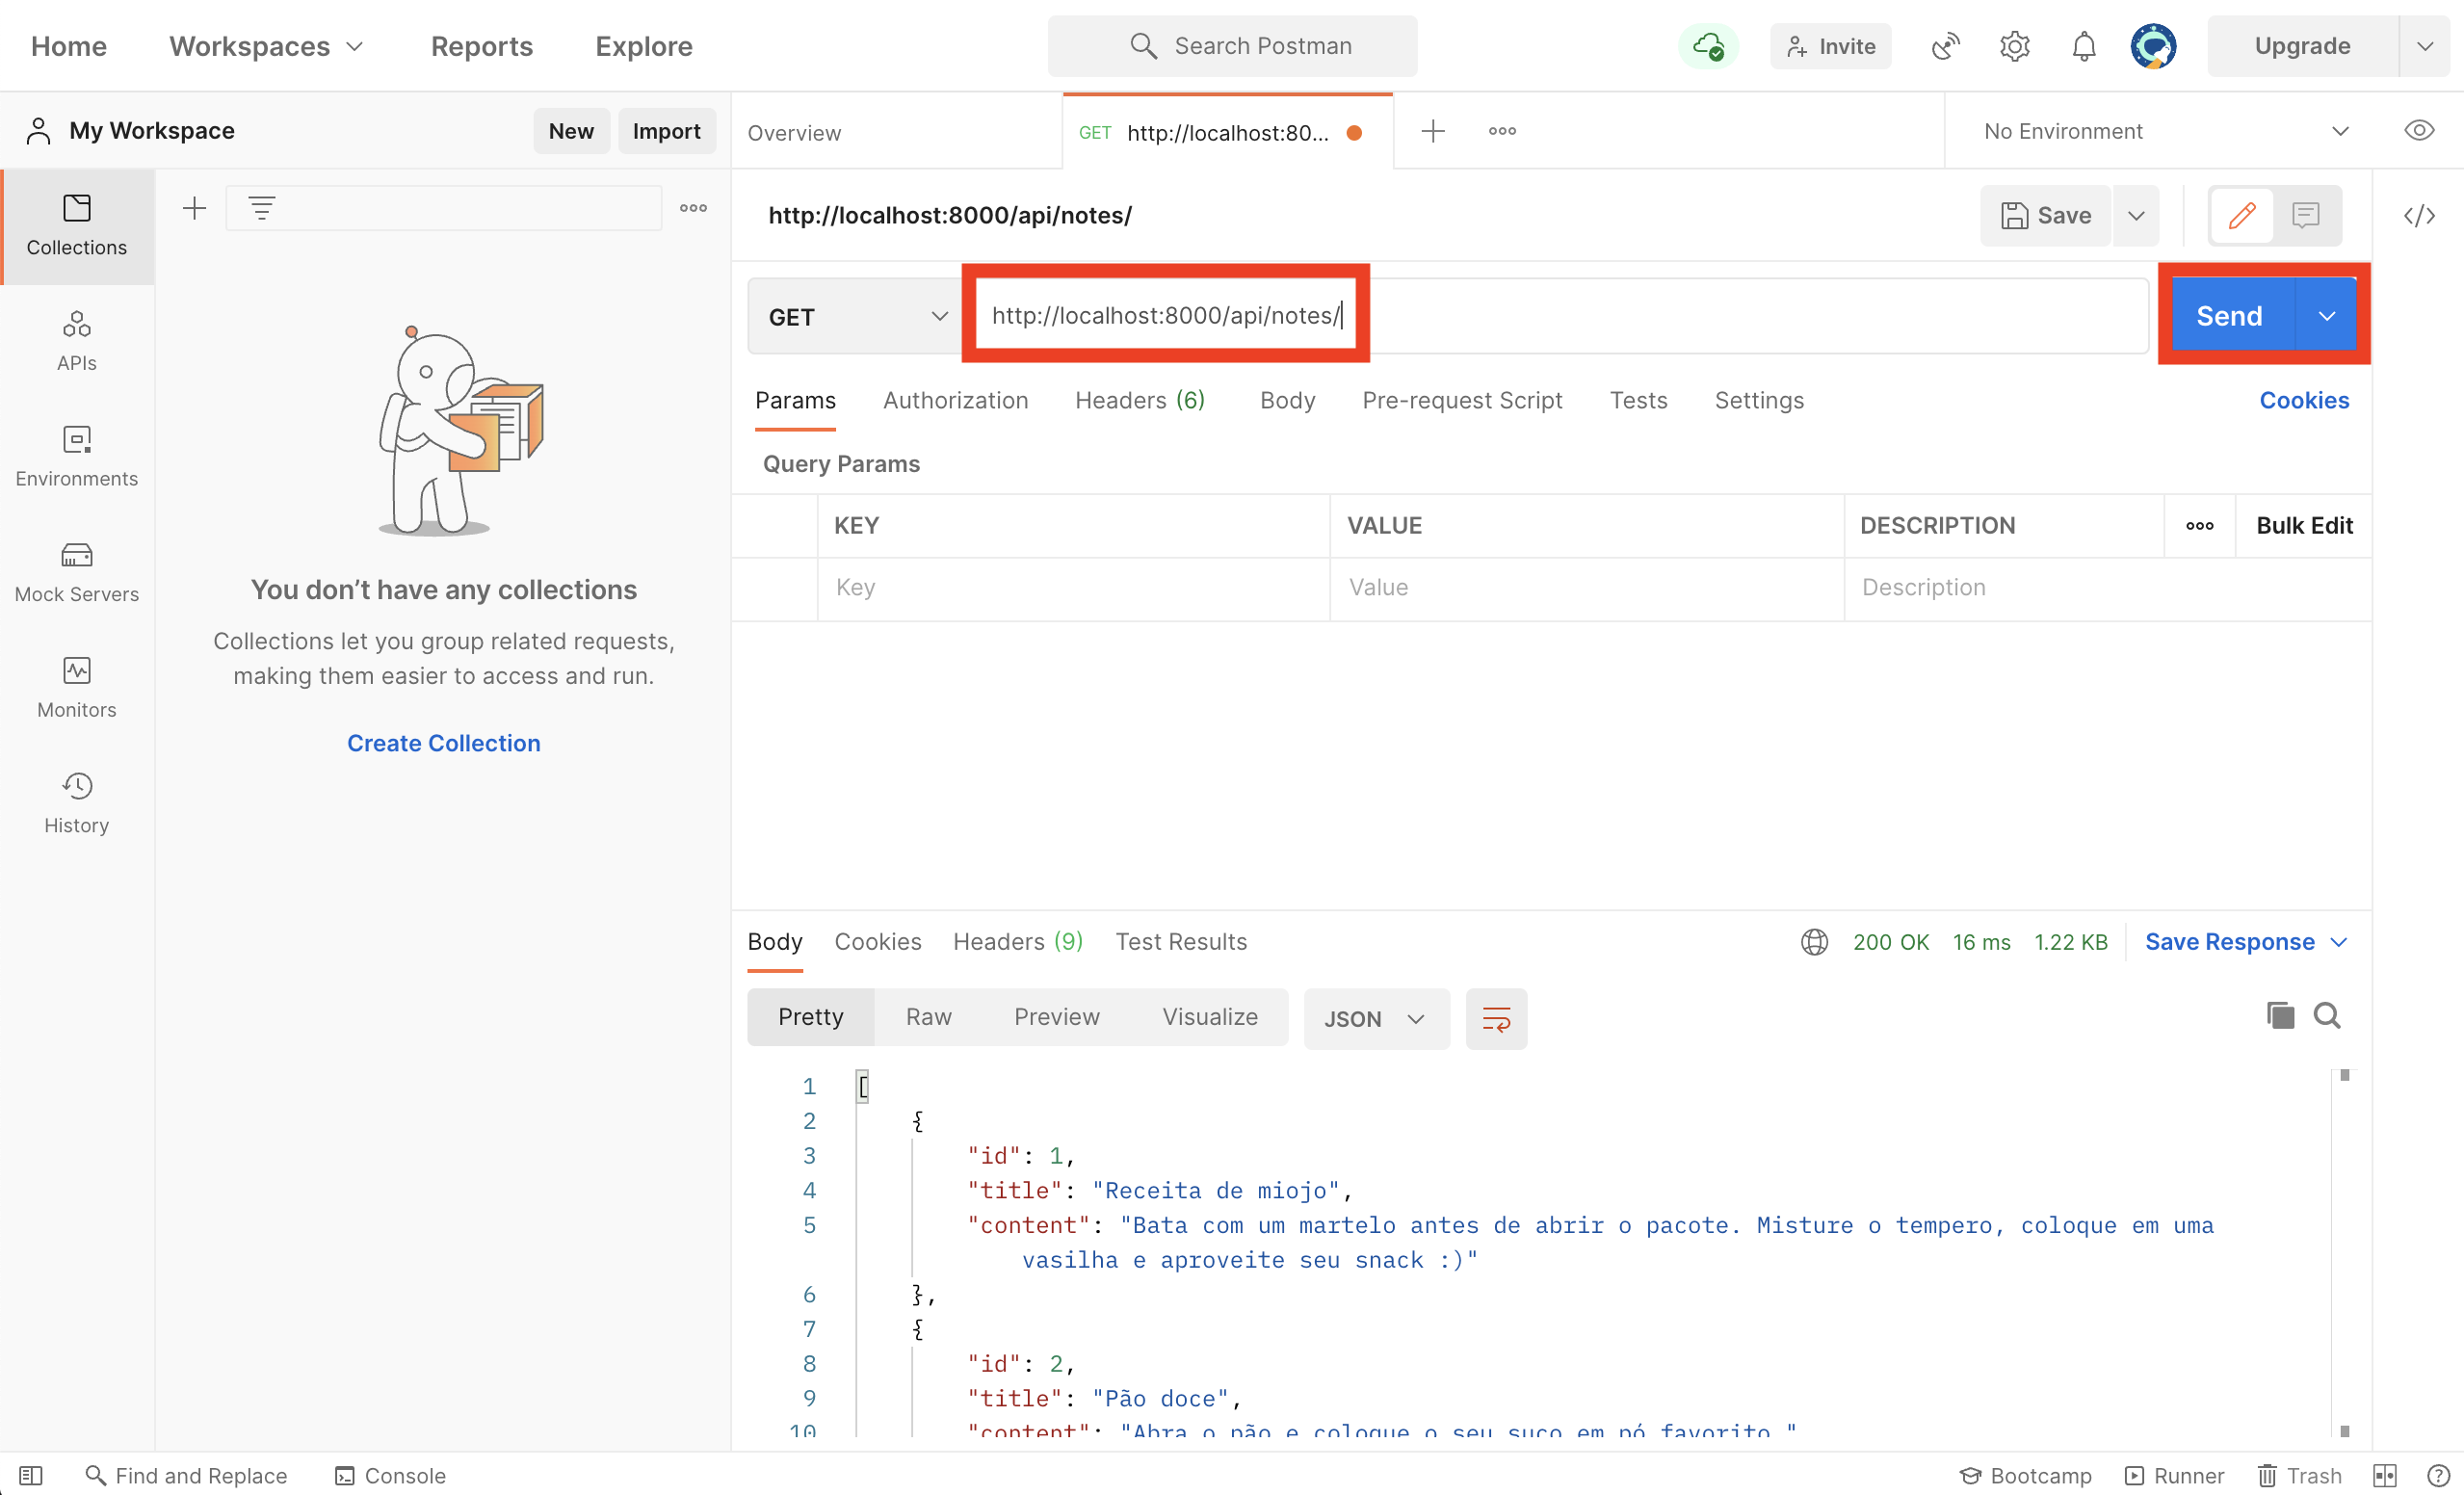Open Runner from the status bar

tap(2174, 1475)
